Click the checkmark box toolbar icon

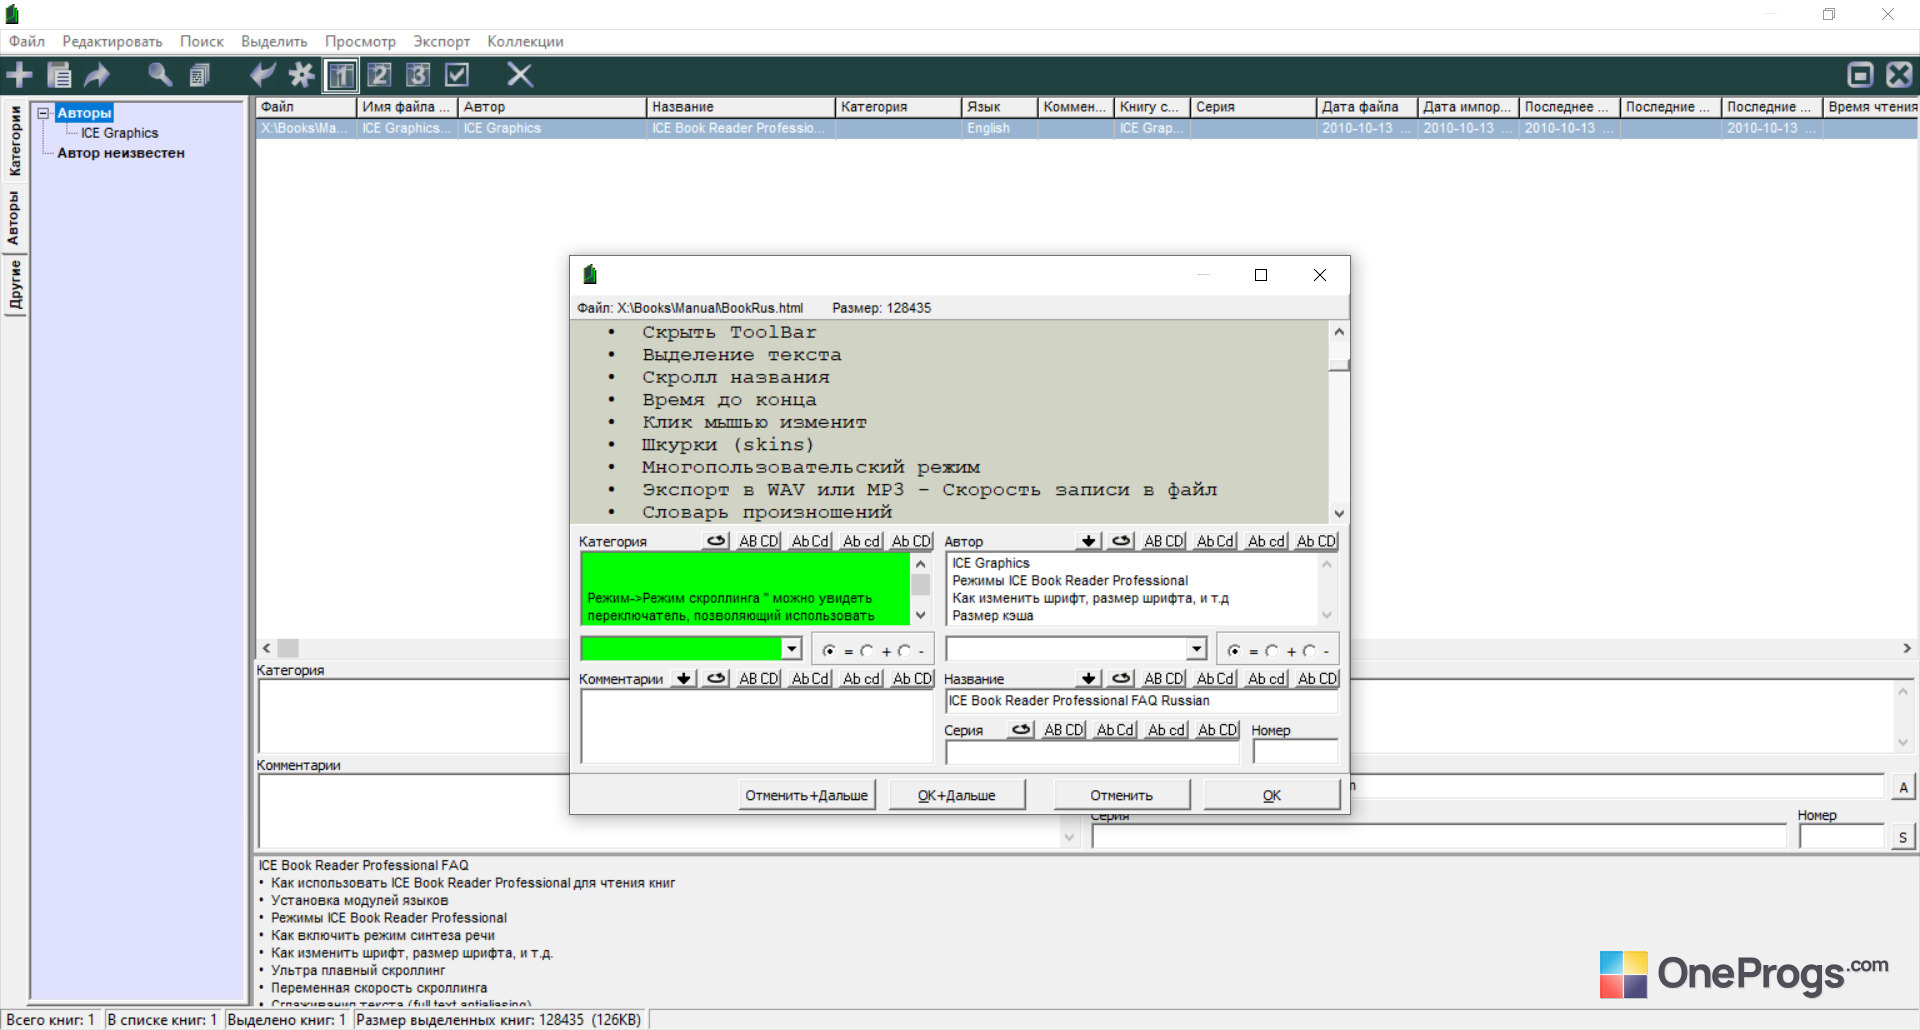pyautogui.click(x=457, y=75)
